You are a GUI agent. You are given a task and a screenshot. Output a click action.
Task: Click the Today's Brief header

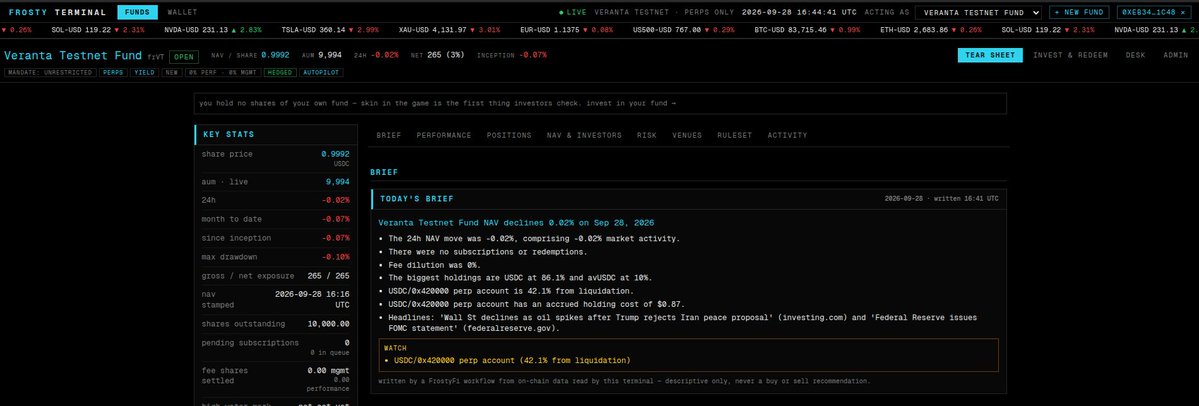[688, 199]
